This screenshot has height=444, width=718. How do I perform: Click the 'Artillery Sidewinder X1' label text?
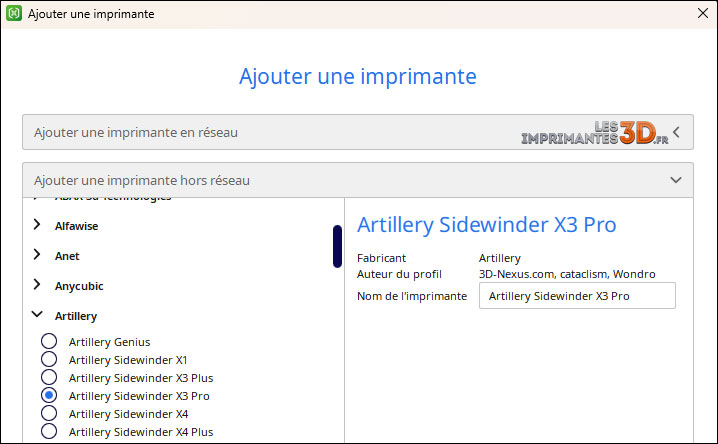128,360
